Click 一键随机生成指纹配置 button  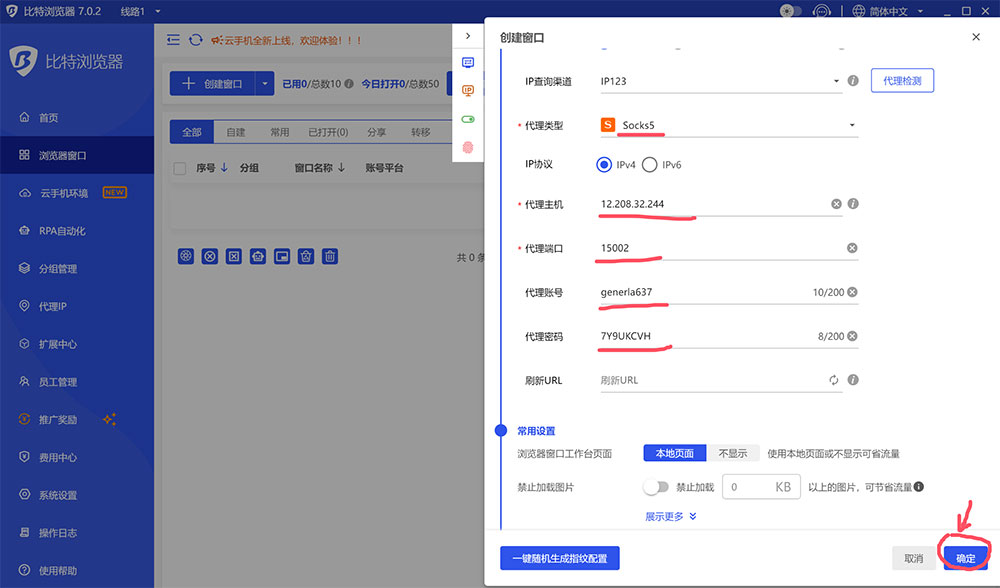(559, 558)
